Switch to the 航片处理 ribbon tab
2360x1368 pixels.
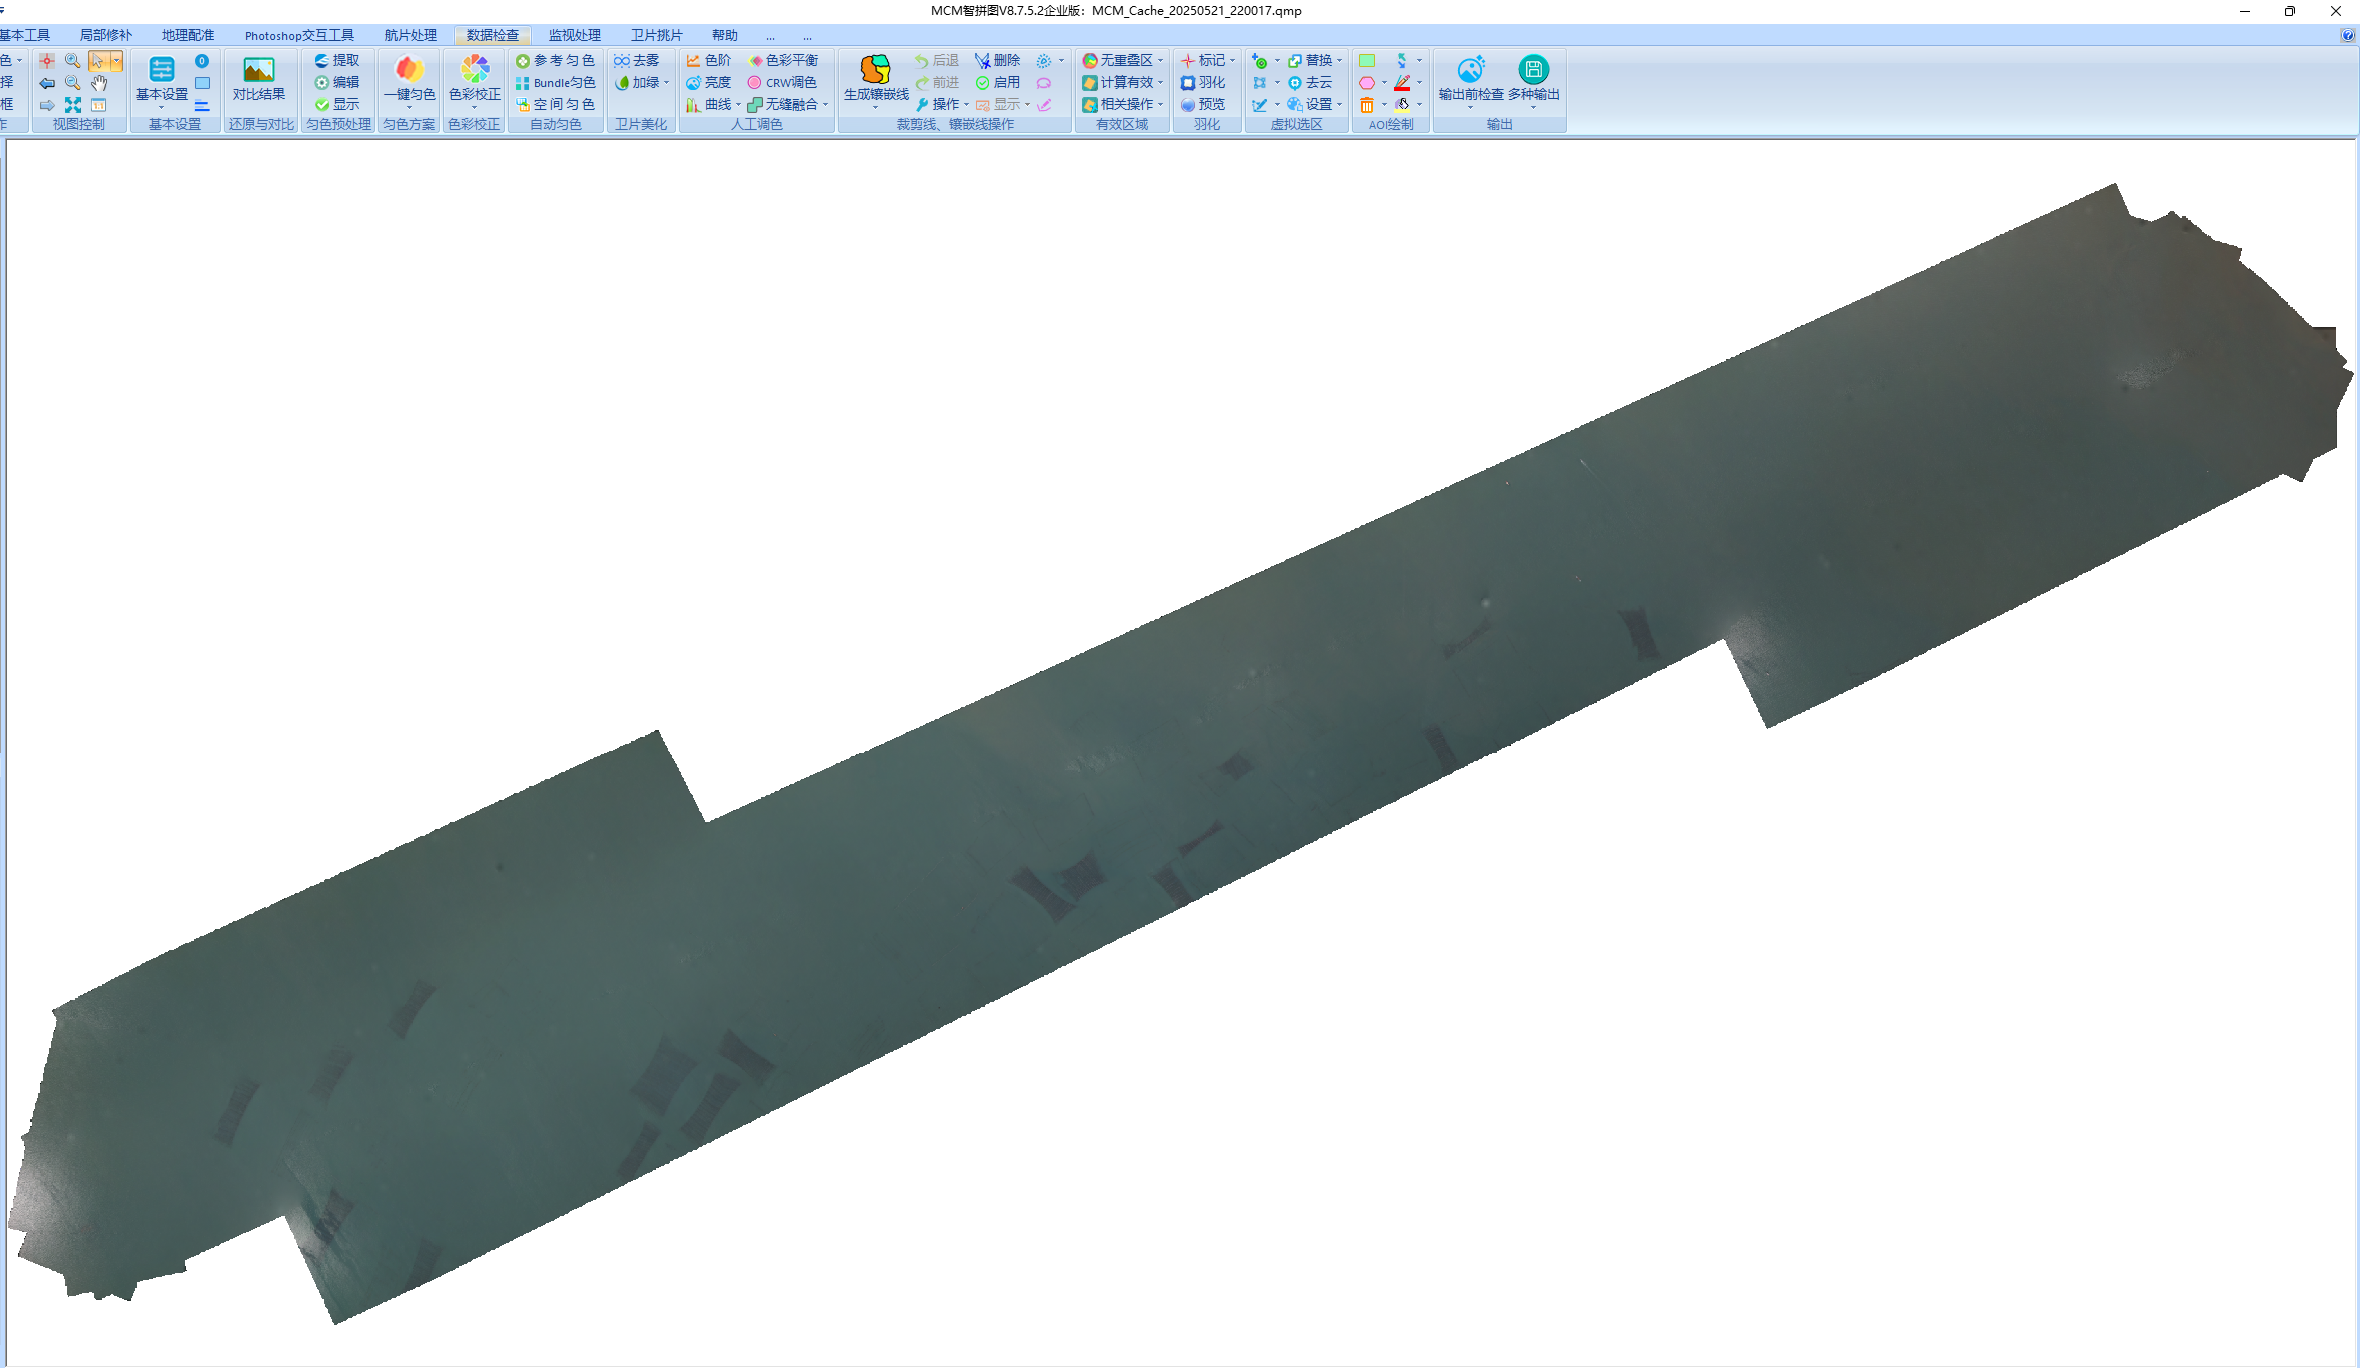[x=410, y=35]
